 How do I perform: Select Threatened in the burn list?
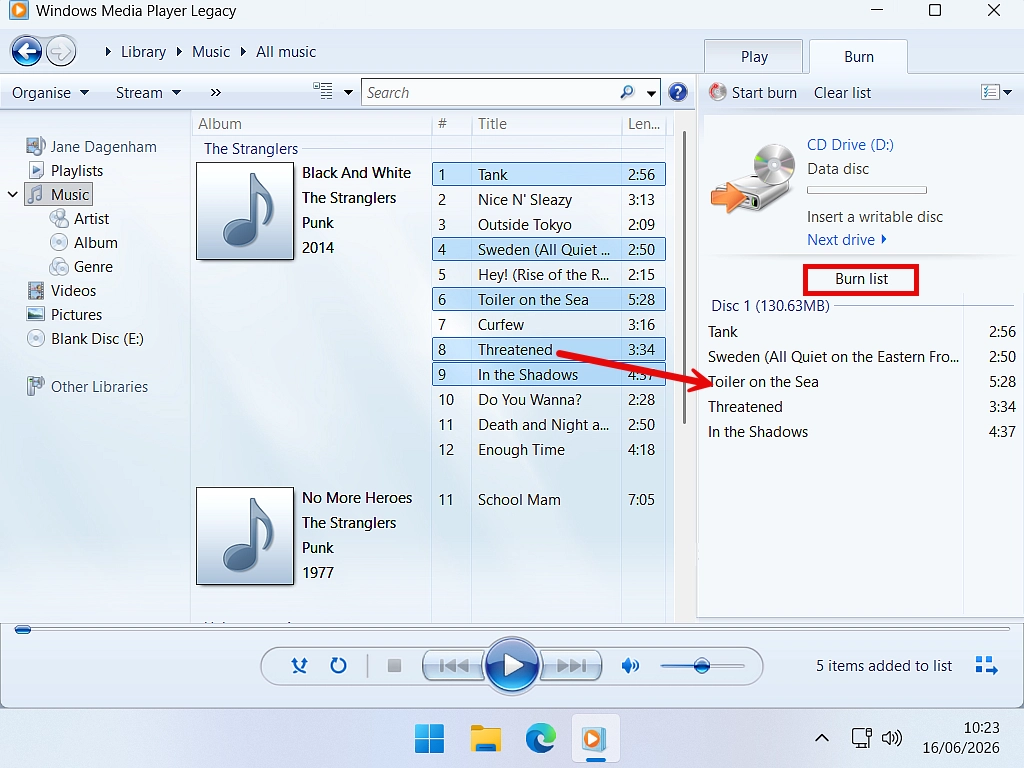click(x=861, y=407)
